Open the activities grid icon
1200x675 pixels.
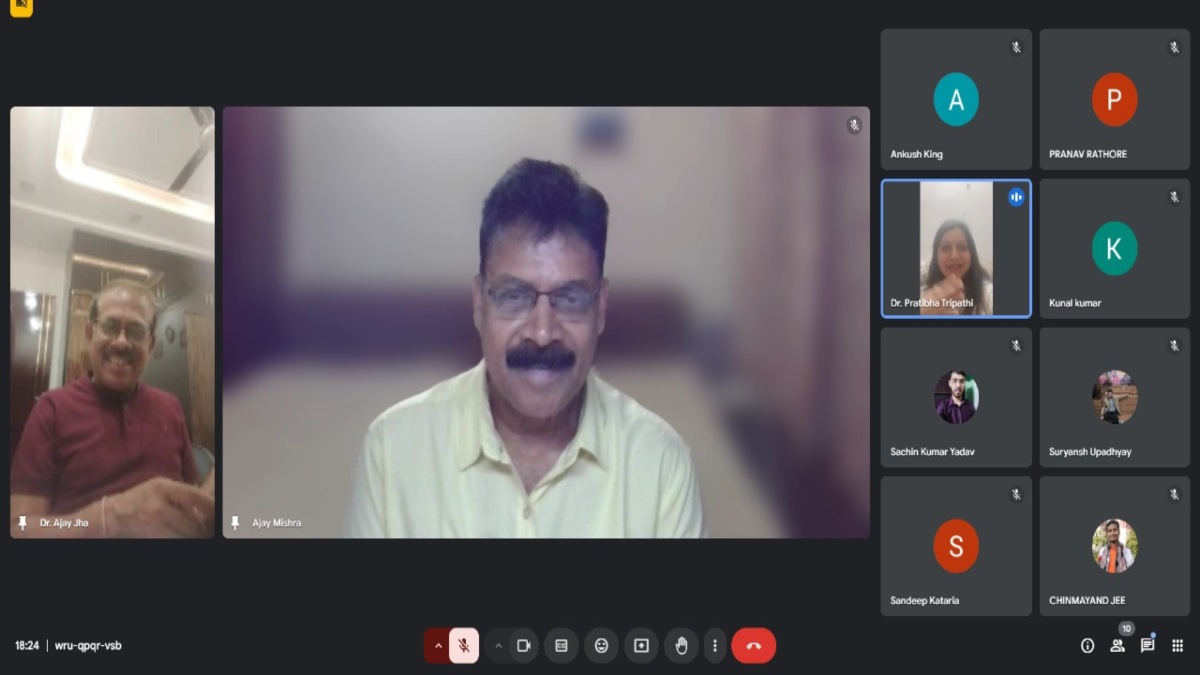click(1177, 646)
